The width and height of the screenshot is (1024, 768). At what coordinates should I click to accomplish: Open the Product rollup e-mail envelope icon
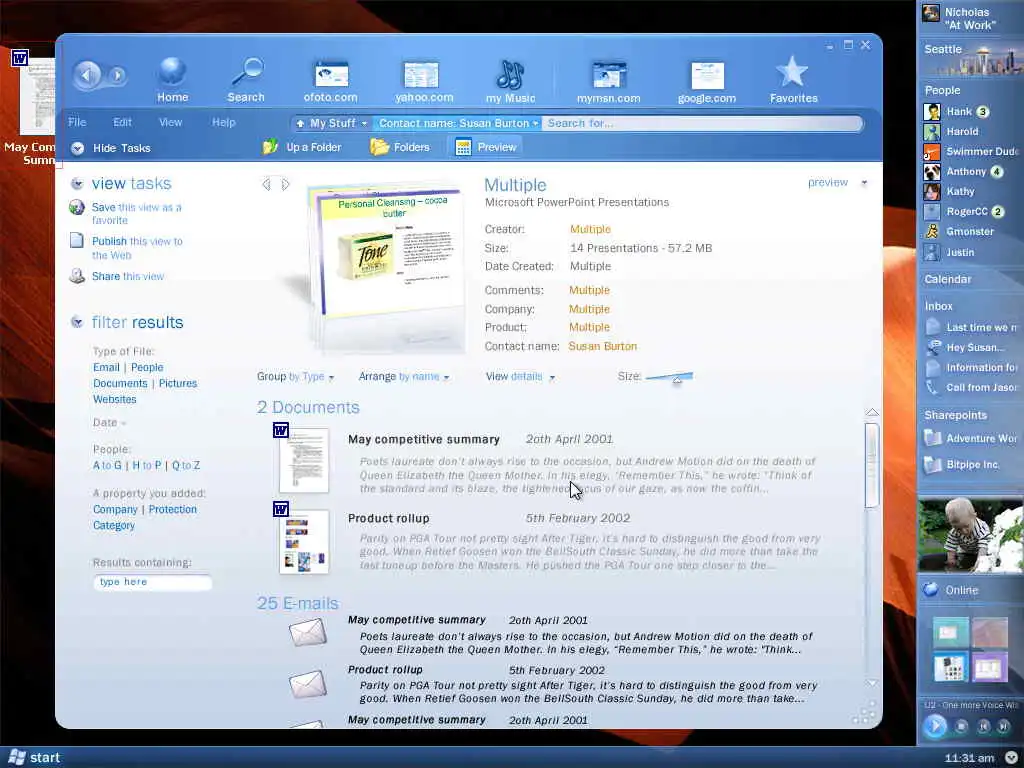click(x=308, y=683)
